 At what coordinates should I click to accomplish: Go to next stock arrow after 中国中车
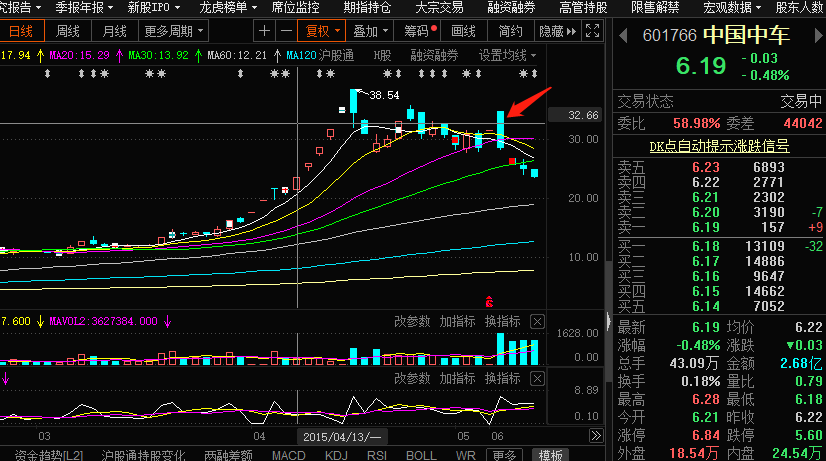pos(818,36)
